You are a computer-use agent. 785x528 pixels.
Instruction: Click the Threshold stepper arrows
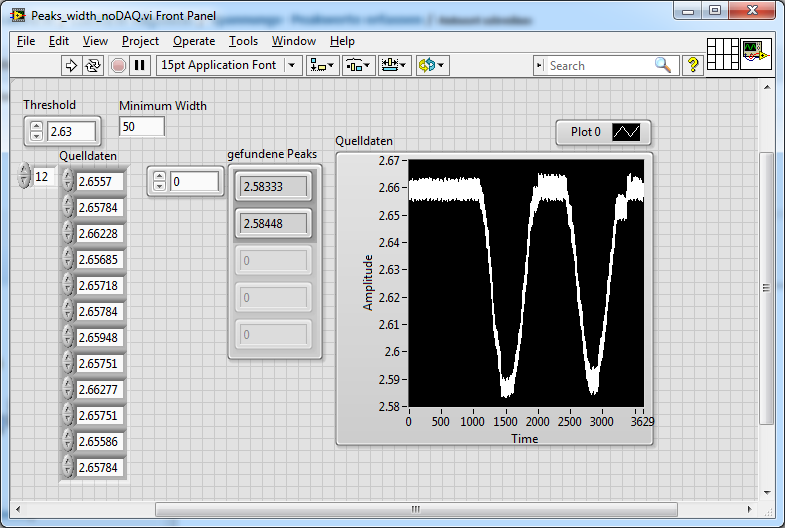click(37, 131)
